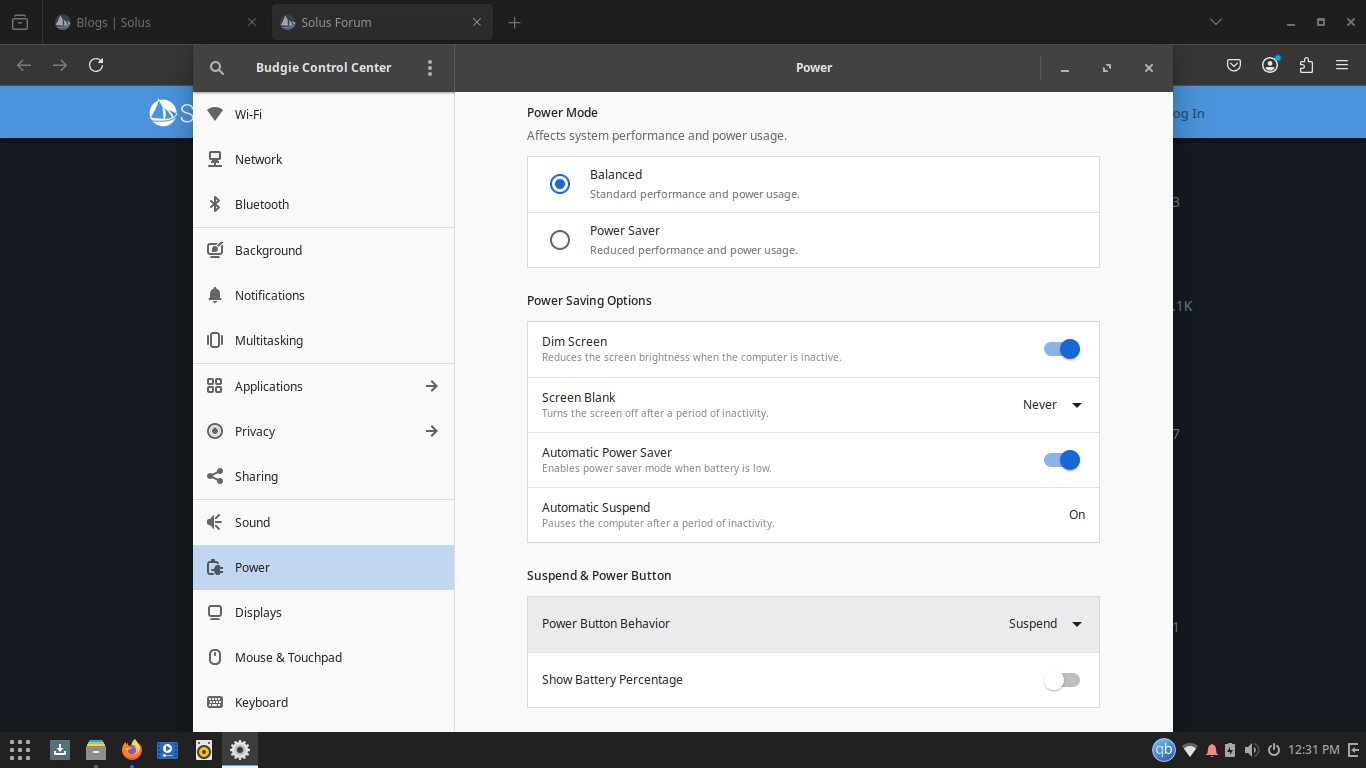
Task: Open the three-dot menu in Control Center header
Action: [x=430, y=68]
